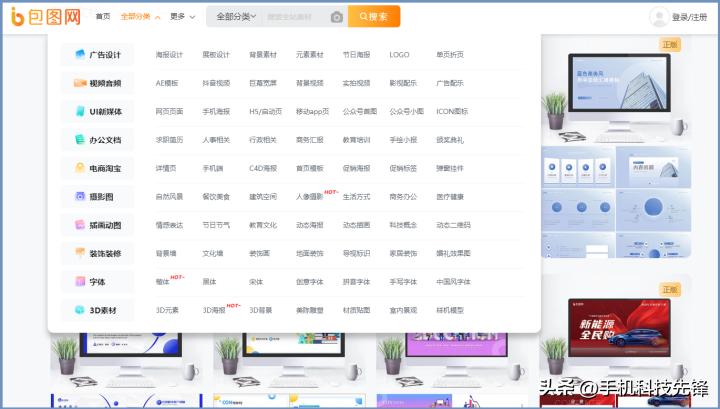Expand the 更多 navigation dropdown
This screenshot has height=409, width=720.
[x=182, y=17]
